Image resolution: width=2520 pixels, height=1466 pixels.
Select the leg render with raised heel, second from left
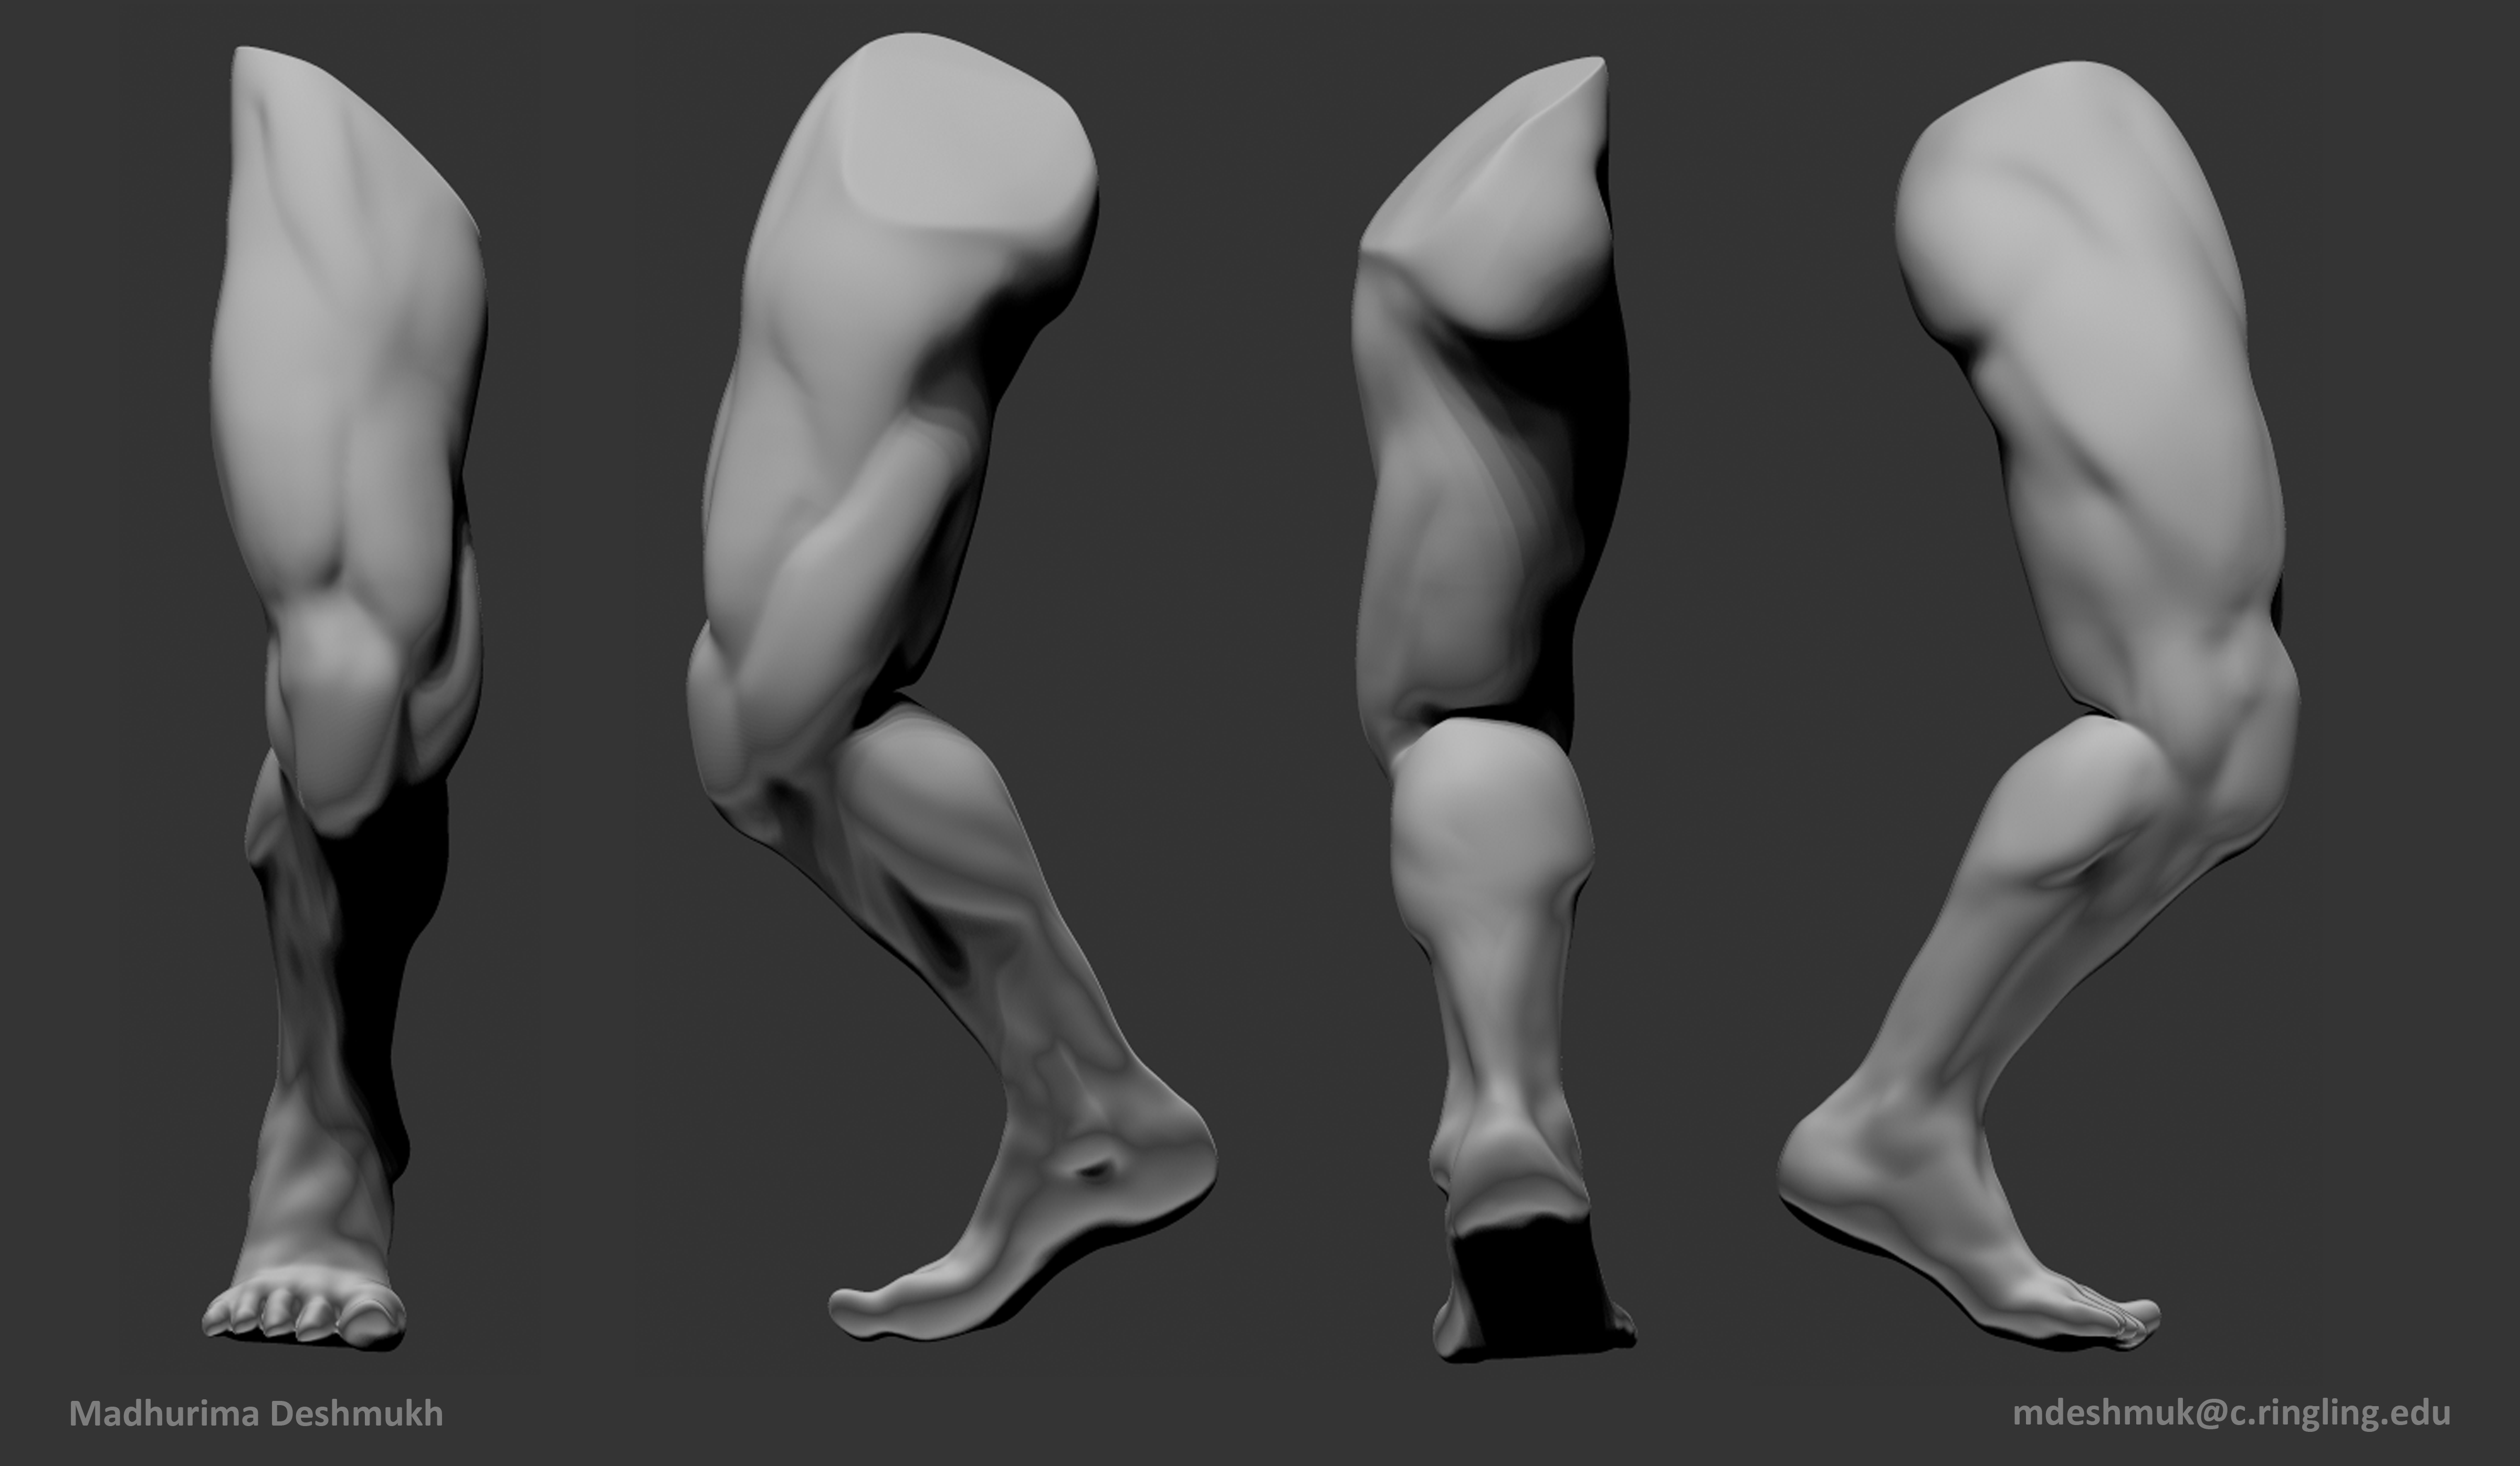click(x=952, y=686)
